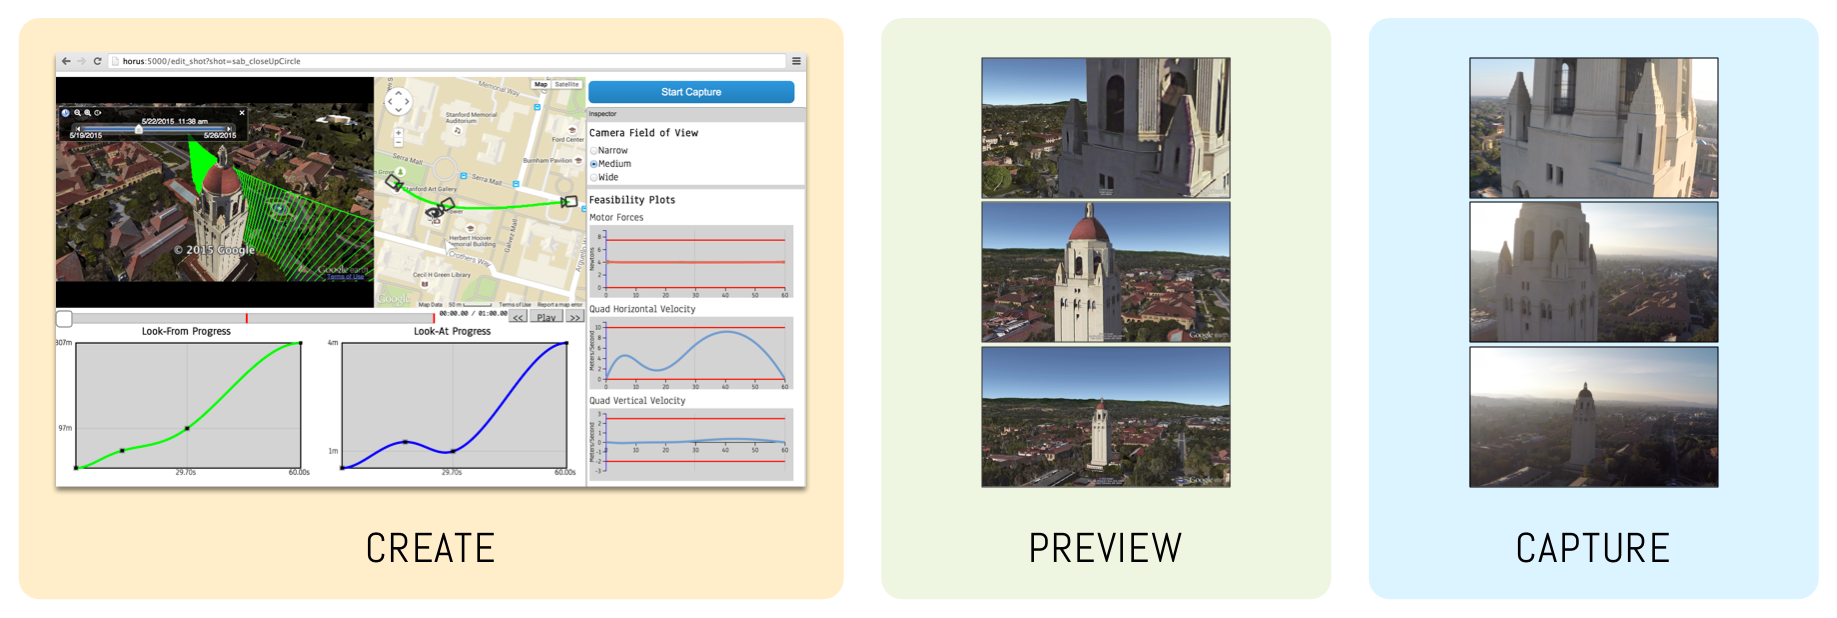
Task: Close the Google Earth time slider panel
Action: pyautogui.click(x=242, y=113)
